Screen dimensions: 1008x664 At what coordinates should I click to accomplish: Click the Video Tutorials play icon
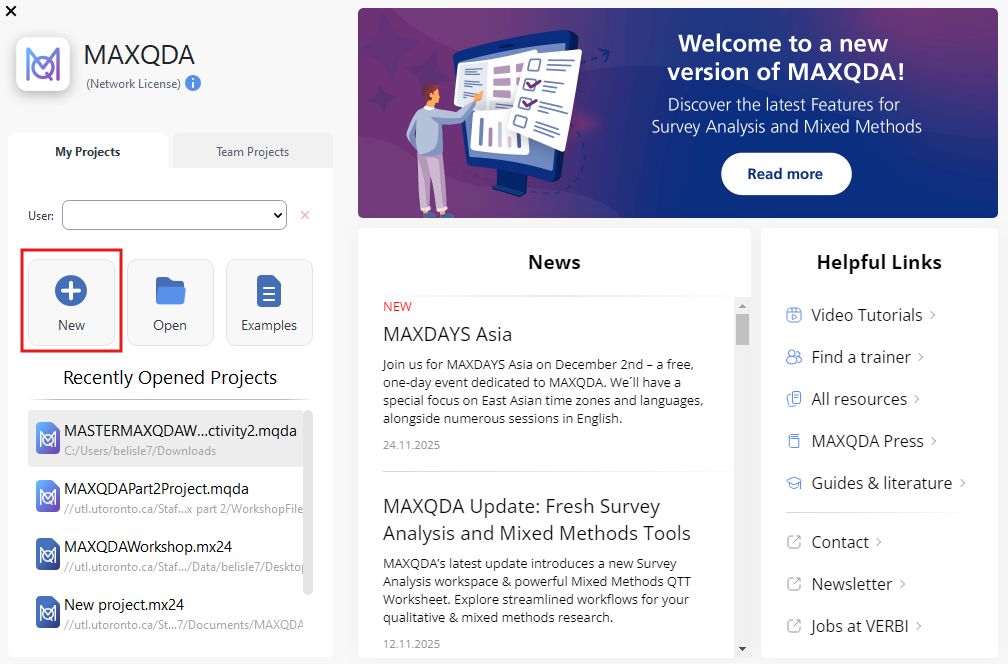[x=794, y=315]
